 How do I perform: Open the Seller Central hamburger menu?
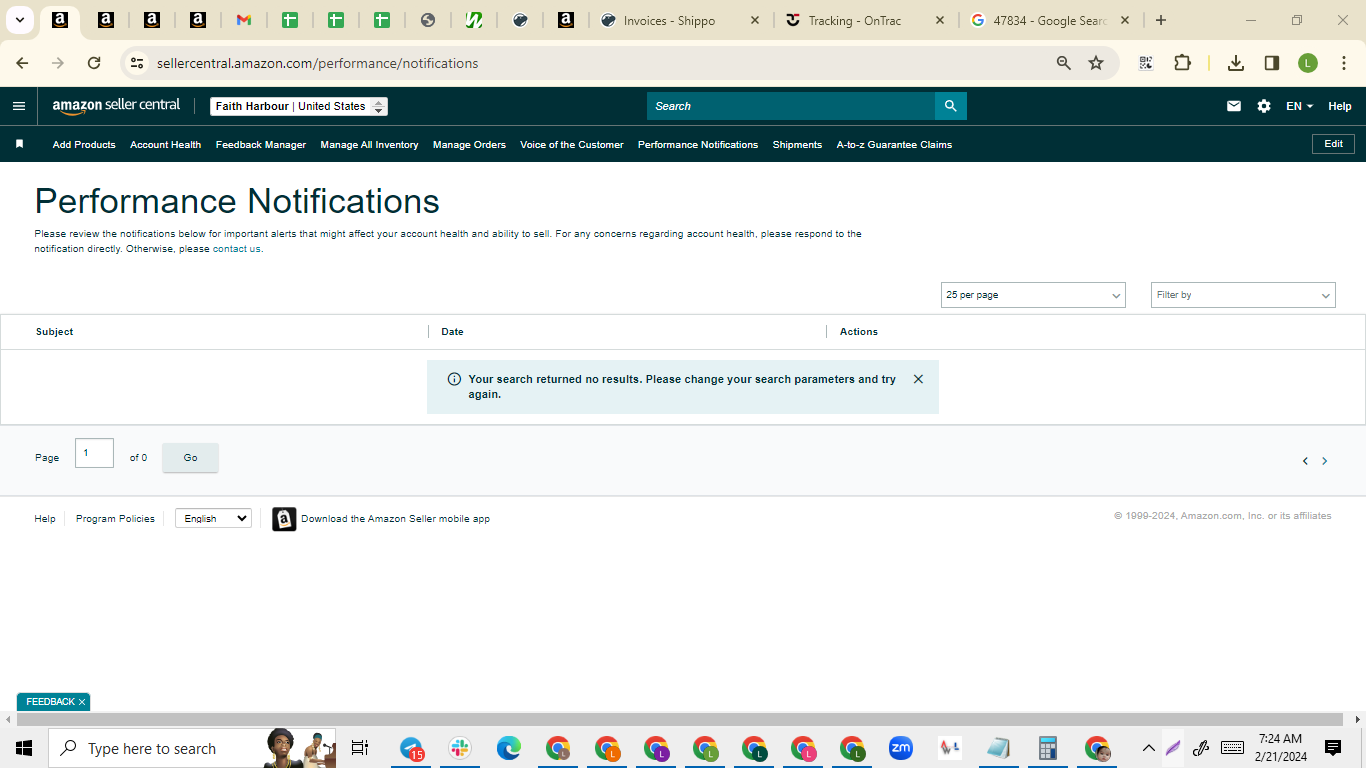19,106
